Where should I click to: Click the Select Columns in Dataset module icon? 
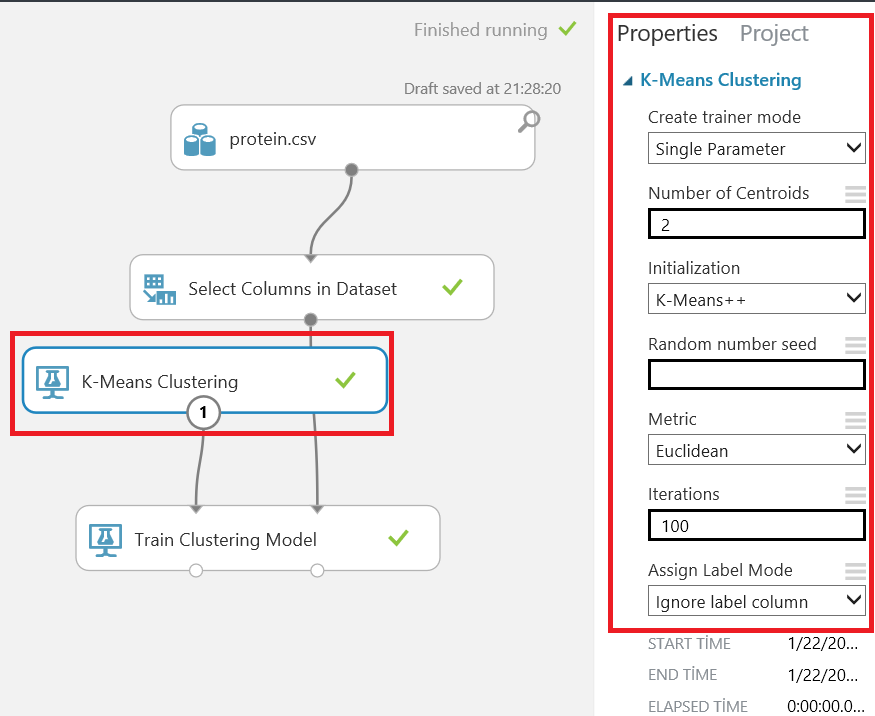point(158,289)
